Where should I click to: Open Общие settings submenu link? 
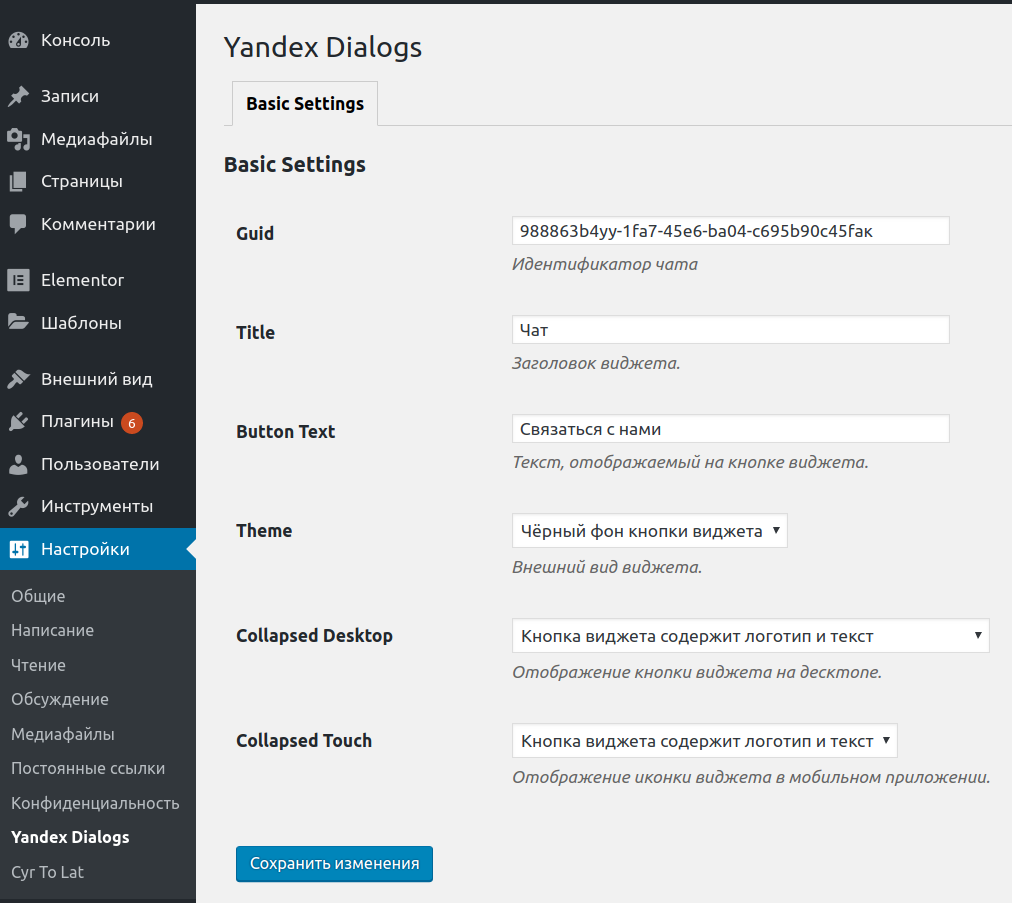38,596
